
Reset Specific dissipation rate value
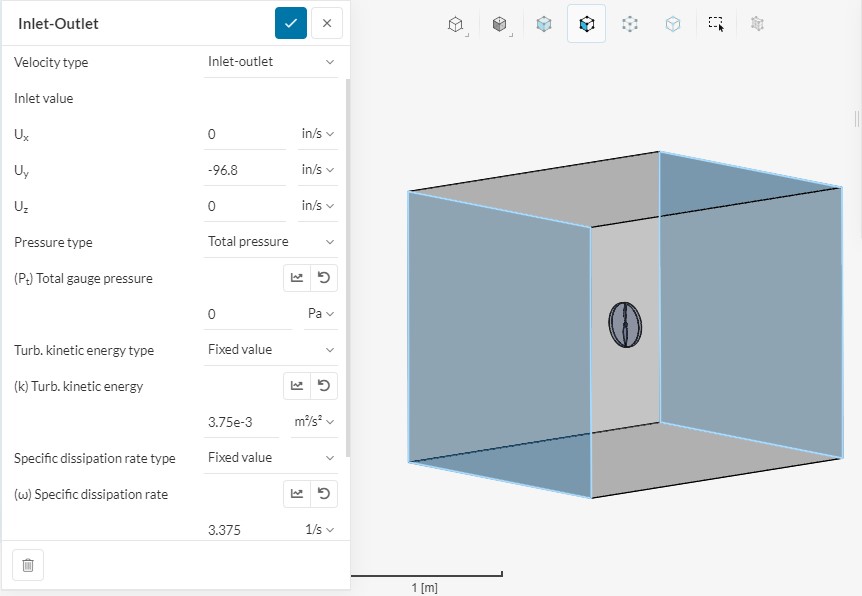324,493
